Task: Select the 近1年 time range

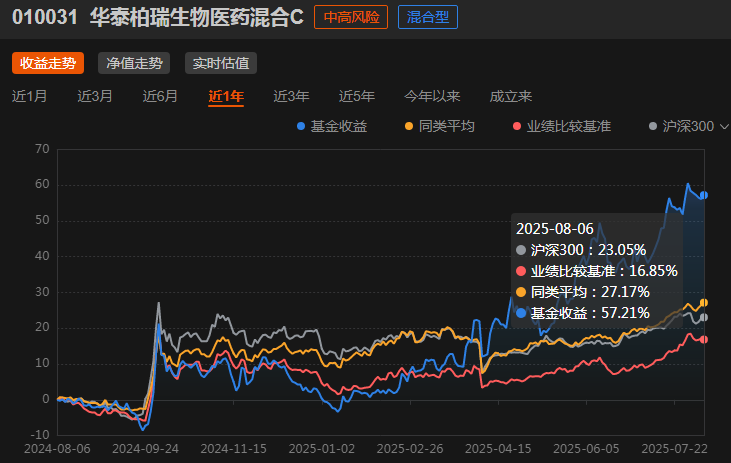Action: coord(226,96)
